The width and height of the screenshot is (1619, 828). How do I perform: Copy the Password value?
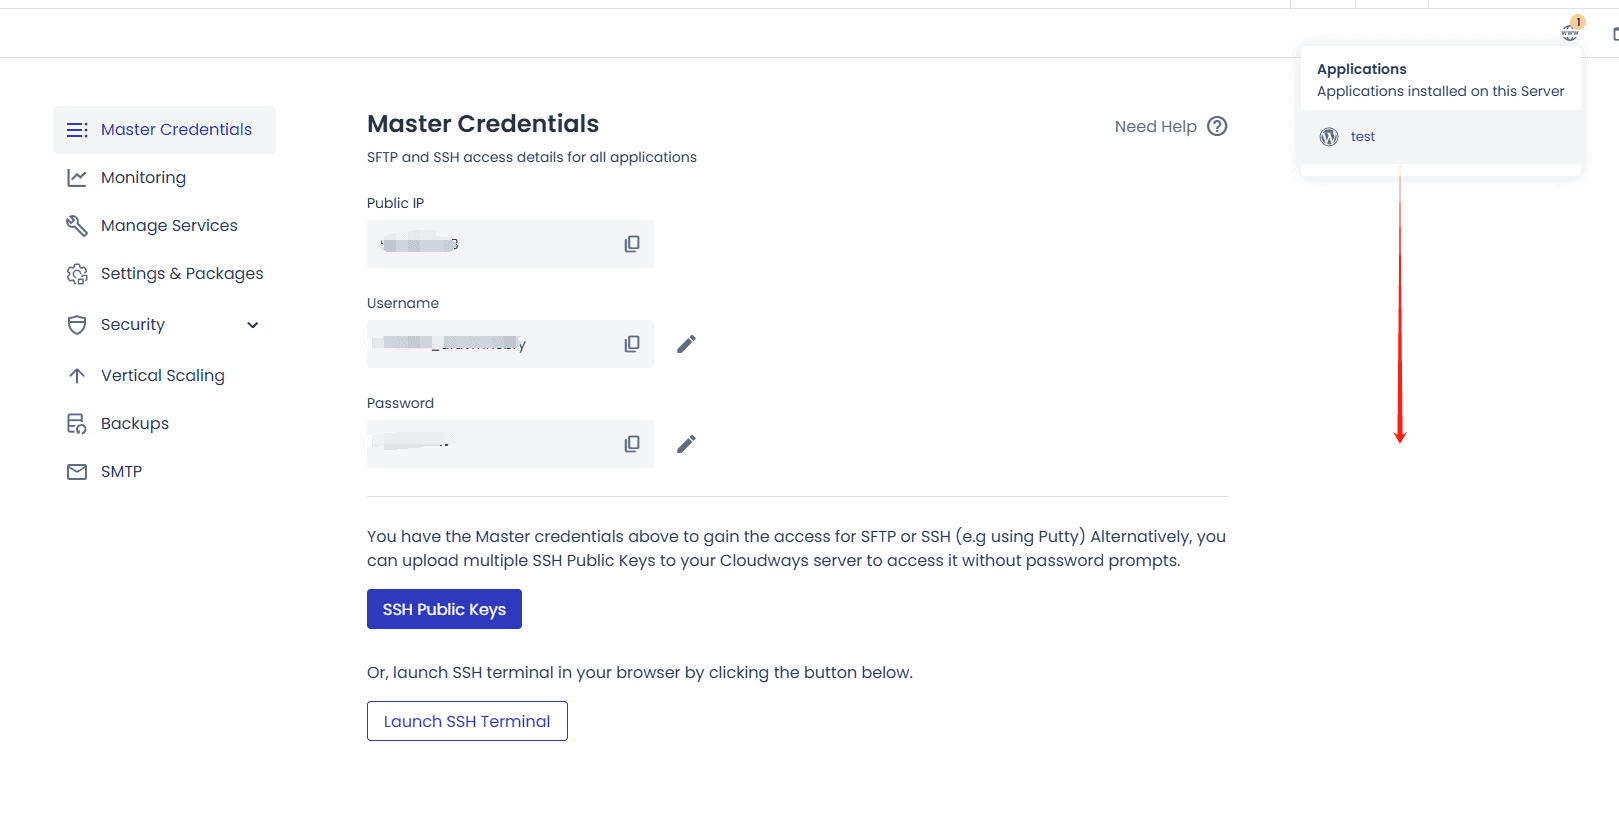click(632, 444)
